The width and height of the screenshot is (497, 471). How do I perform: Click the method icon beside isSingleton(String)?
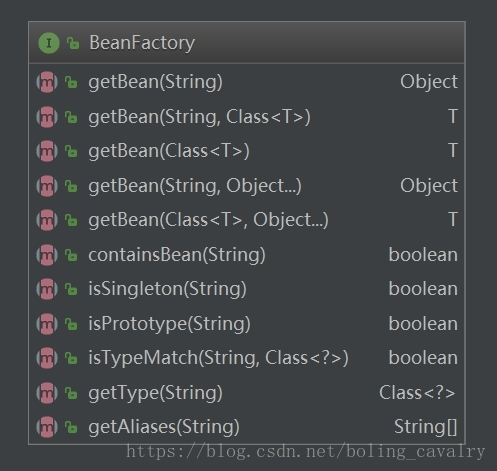[47, 289]
